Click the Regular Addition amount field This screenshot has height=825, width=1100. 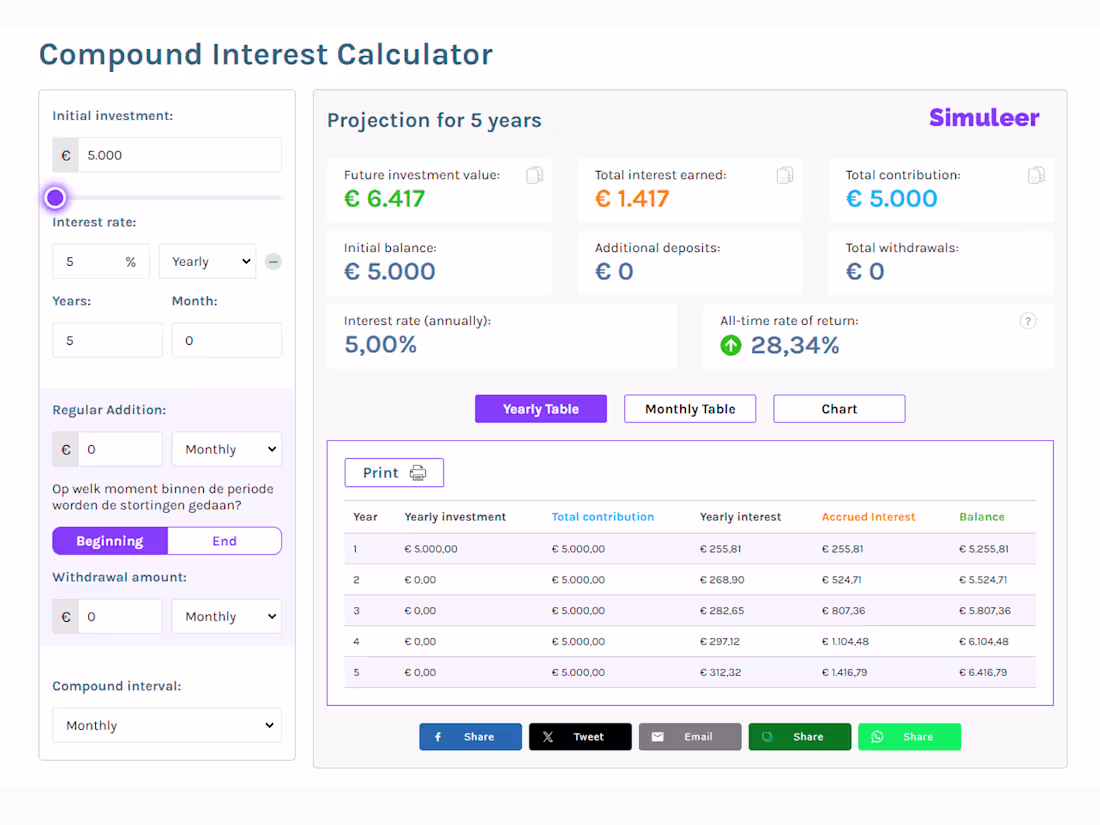tap(121, 449)
